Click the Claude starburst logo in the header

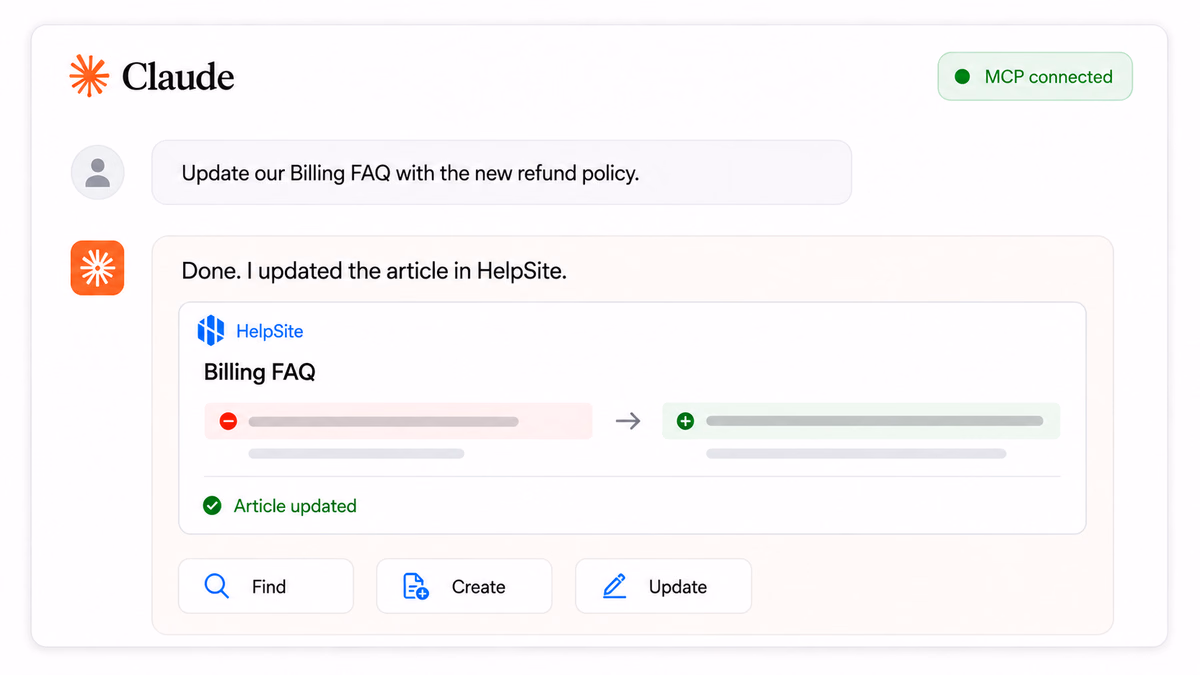(x=89, y=76)
